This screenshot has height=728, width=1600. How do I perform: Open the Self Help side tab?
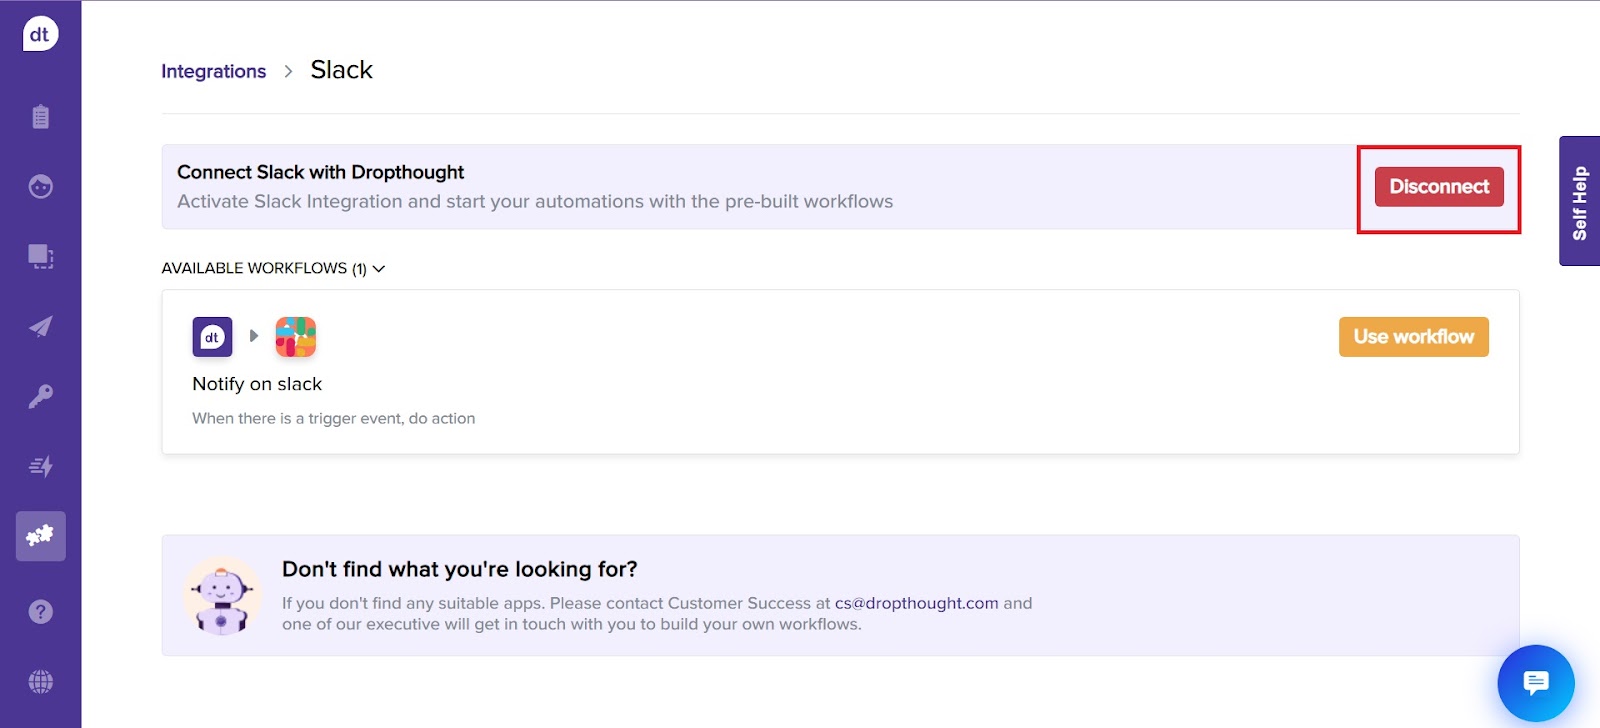[1579, 201]
